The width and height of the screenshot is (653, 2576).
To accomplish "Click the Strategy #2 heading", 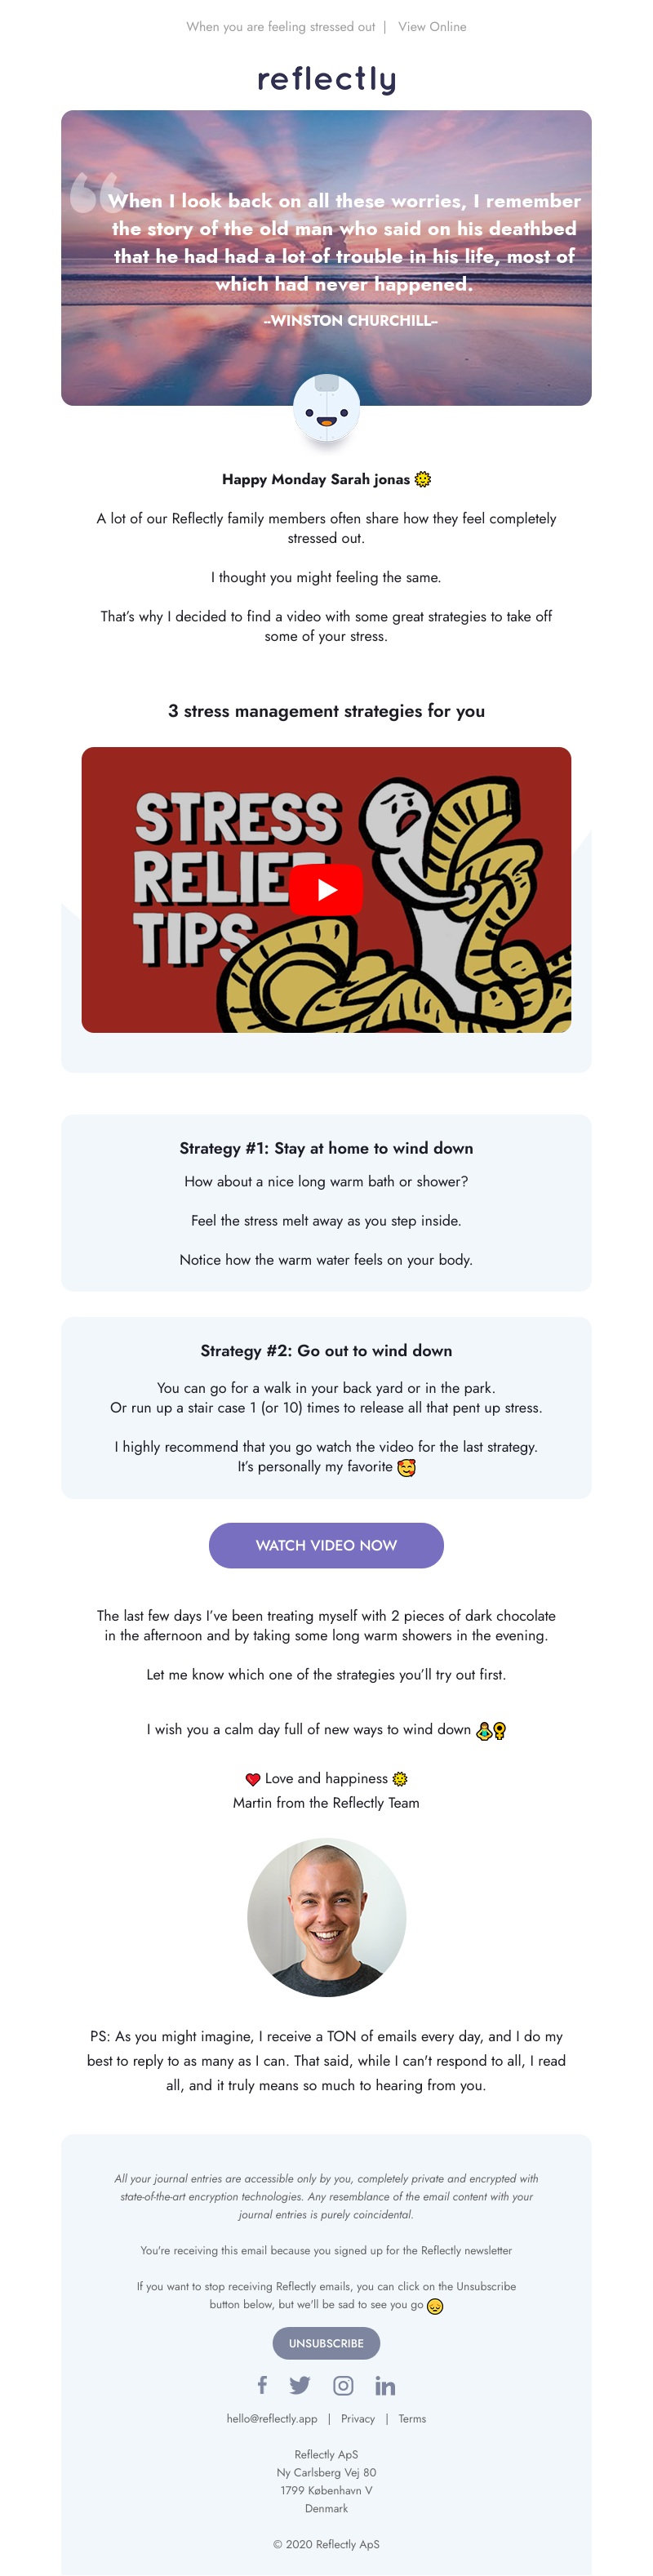I will [326, 1350].
